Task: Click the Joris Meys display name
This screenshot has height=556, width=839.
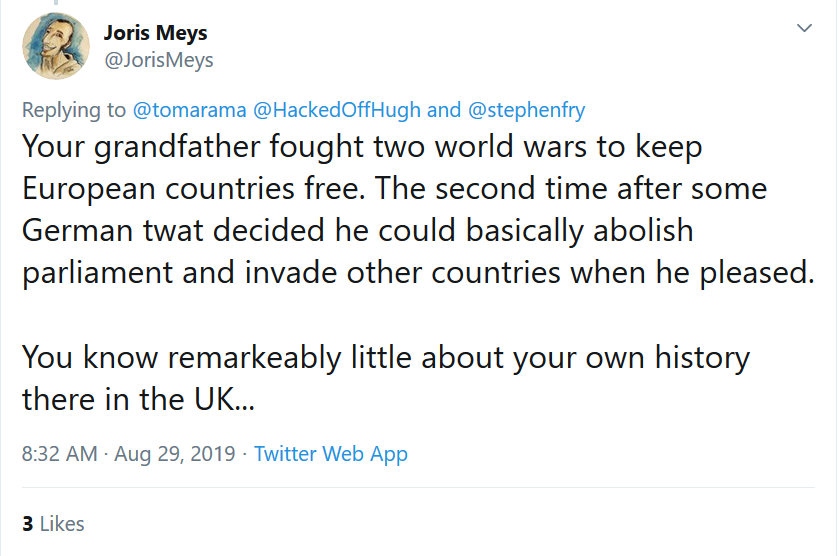Action: [x=155, y=33]
